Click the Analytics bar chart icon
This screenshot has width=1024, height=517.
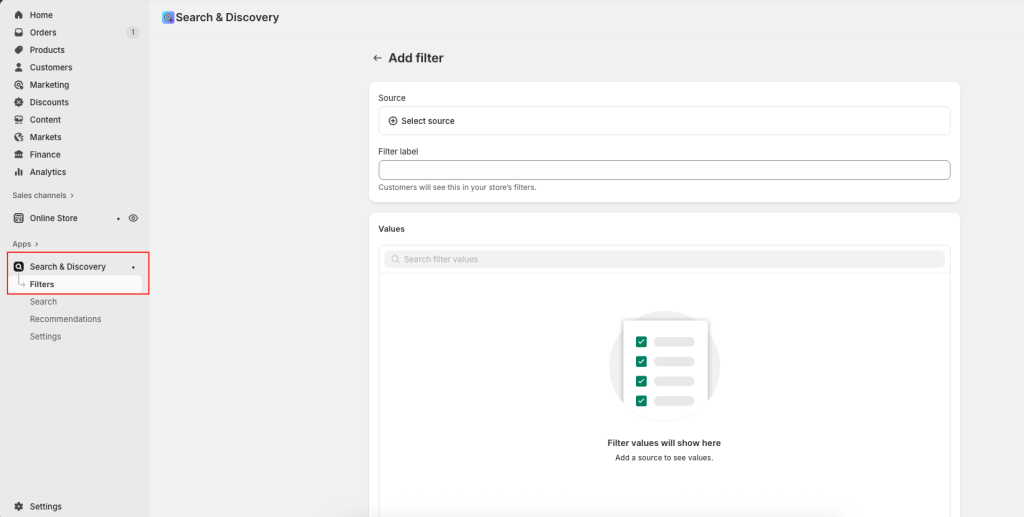point(18,172)
